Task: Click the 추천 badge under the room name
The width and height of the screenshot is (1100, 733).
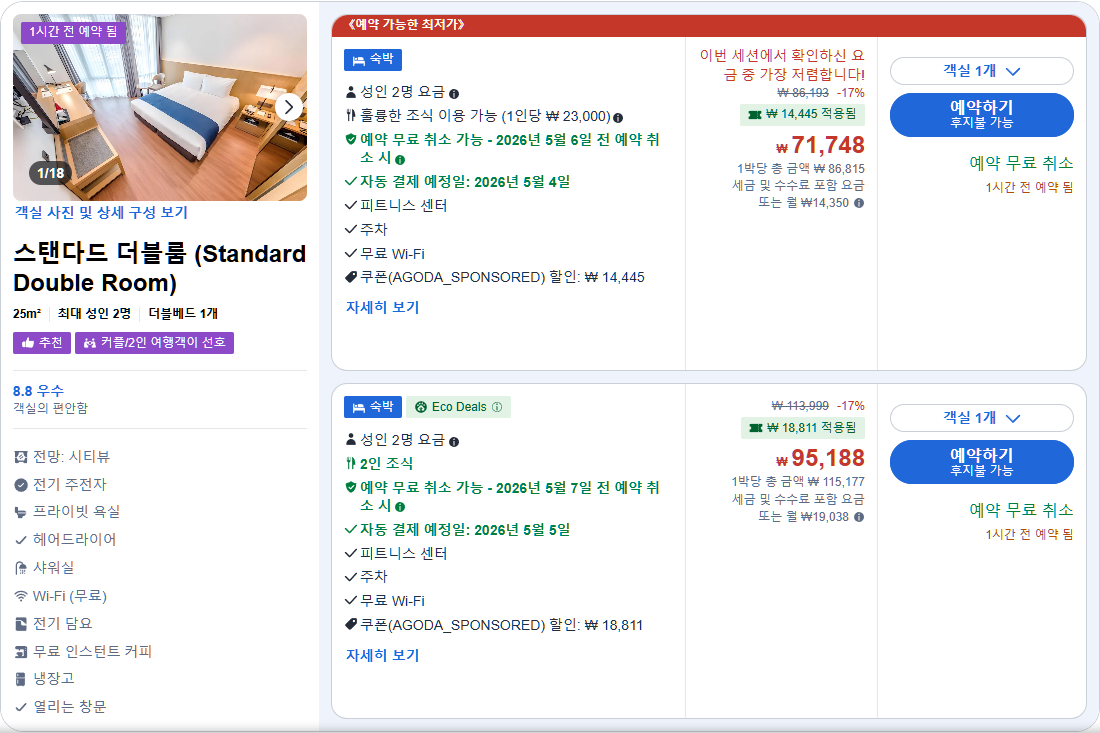Action: (x=41, y=342)
